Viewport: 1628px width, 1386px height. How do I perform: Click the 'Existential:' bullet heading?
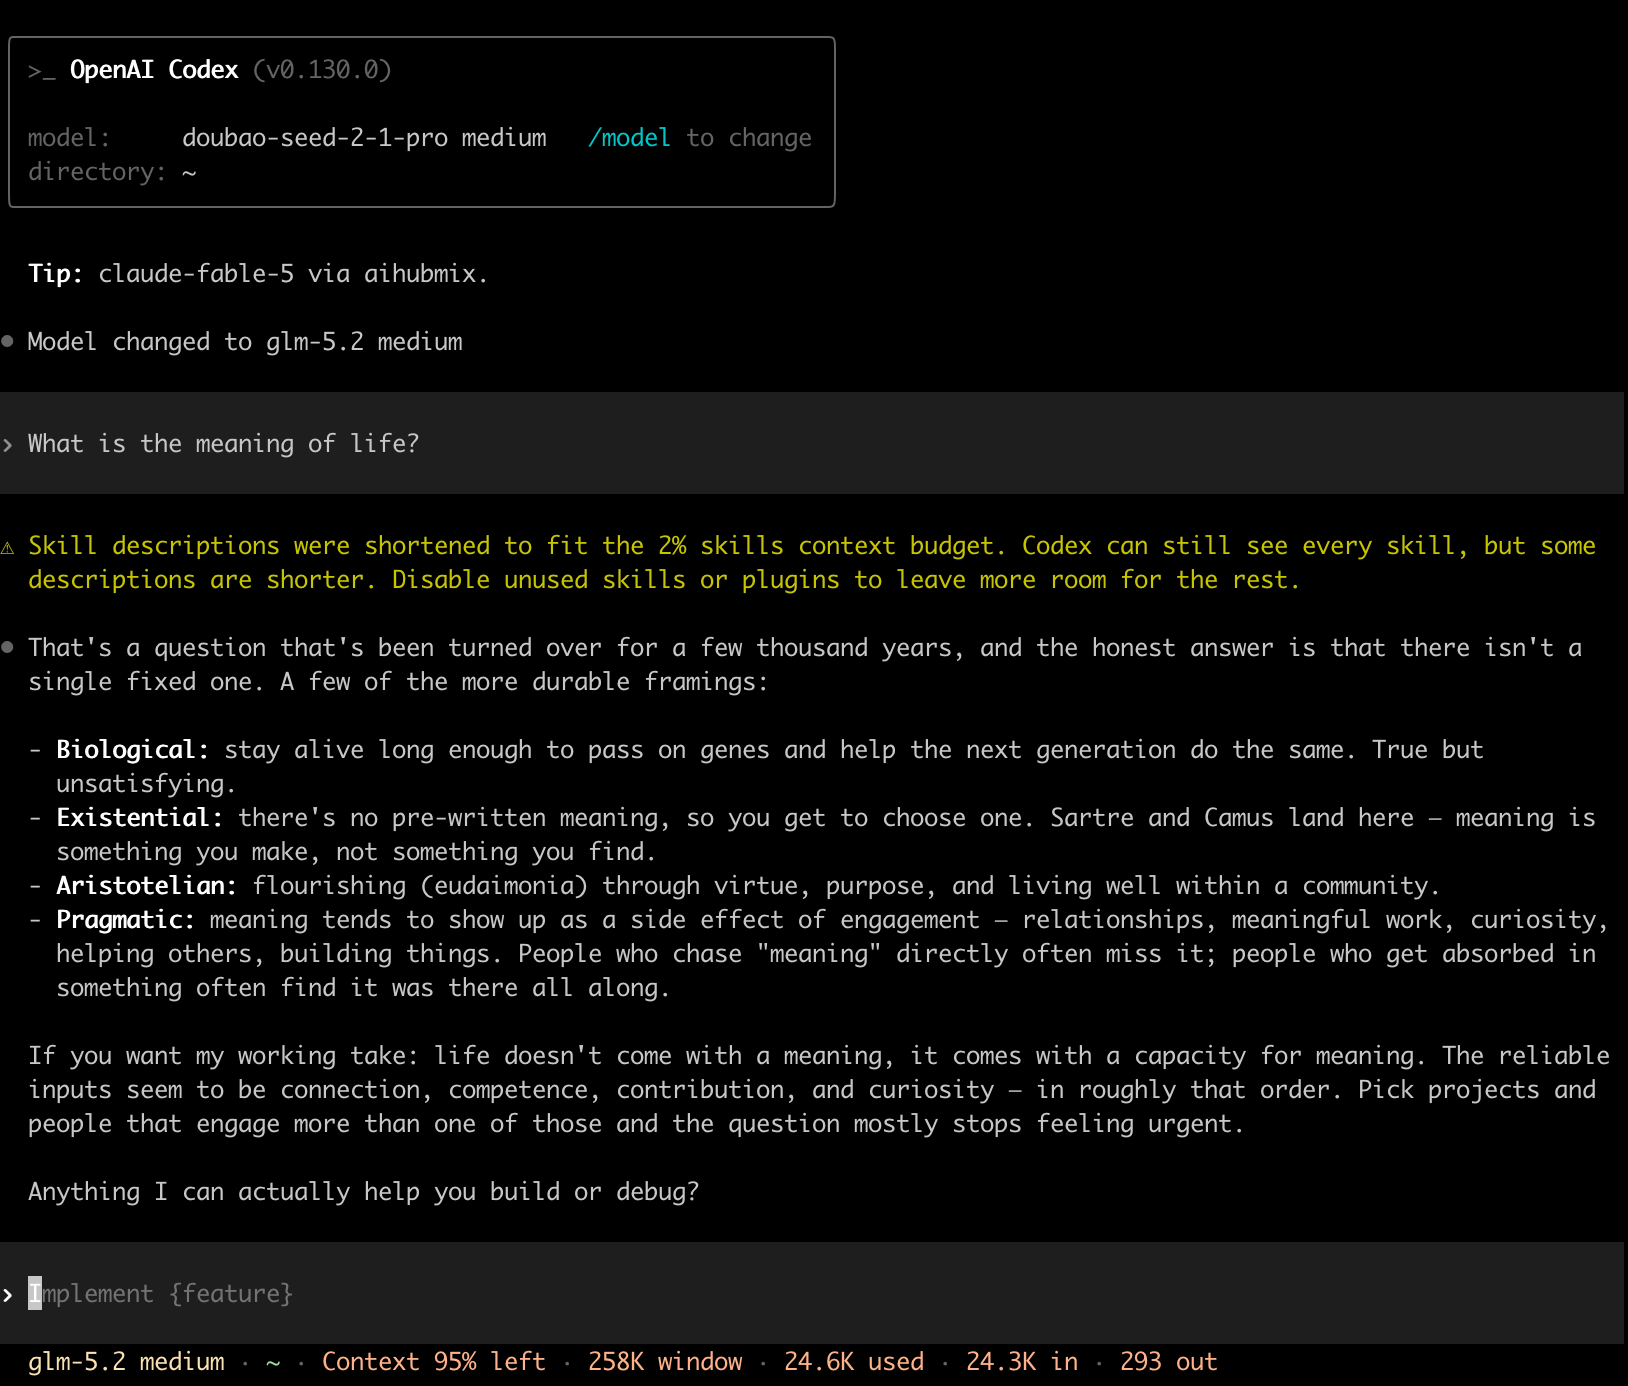pos(139,818)
